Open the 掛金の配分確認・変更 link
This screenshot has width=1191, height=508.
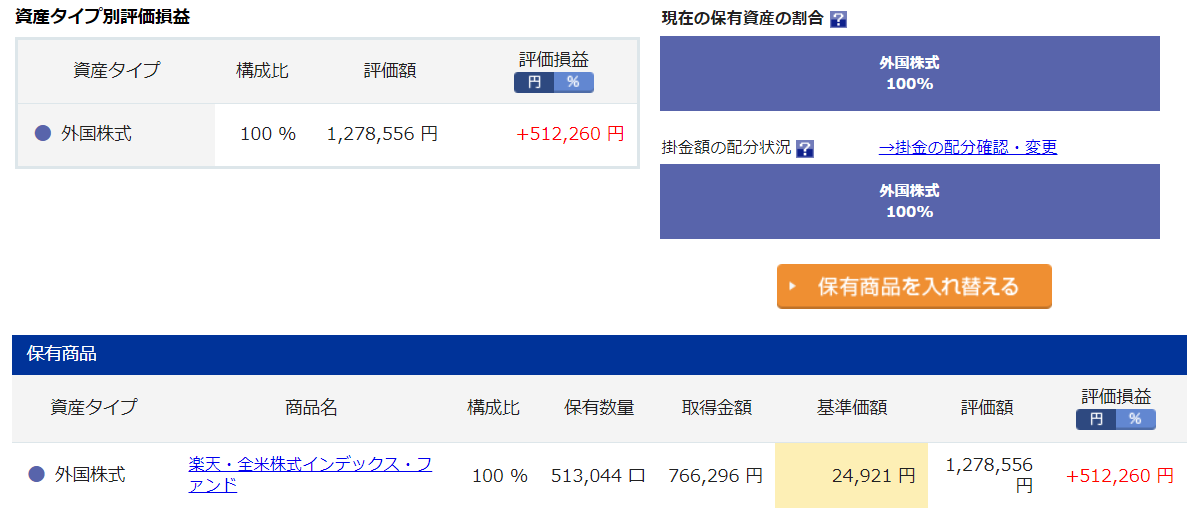pos(968,147)
